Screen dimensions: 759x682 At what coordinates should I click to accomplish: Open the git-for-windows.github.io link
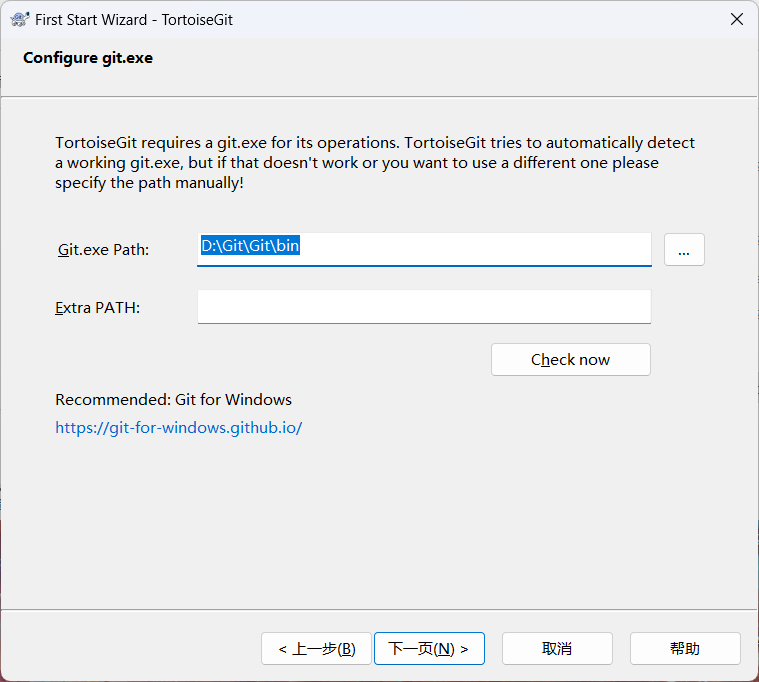click(x=179, y=428)
